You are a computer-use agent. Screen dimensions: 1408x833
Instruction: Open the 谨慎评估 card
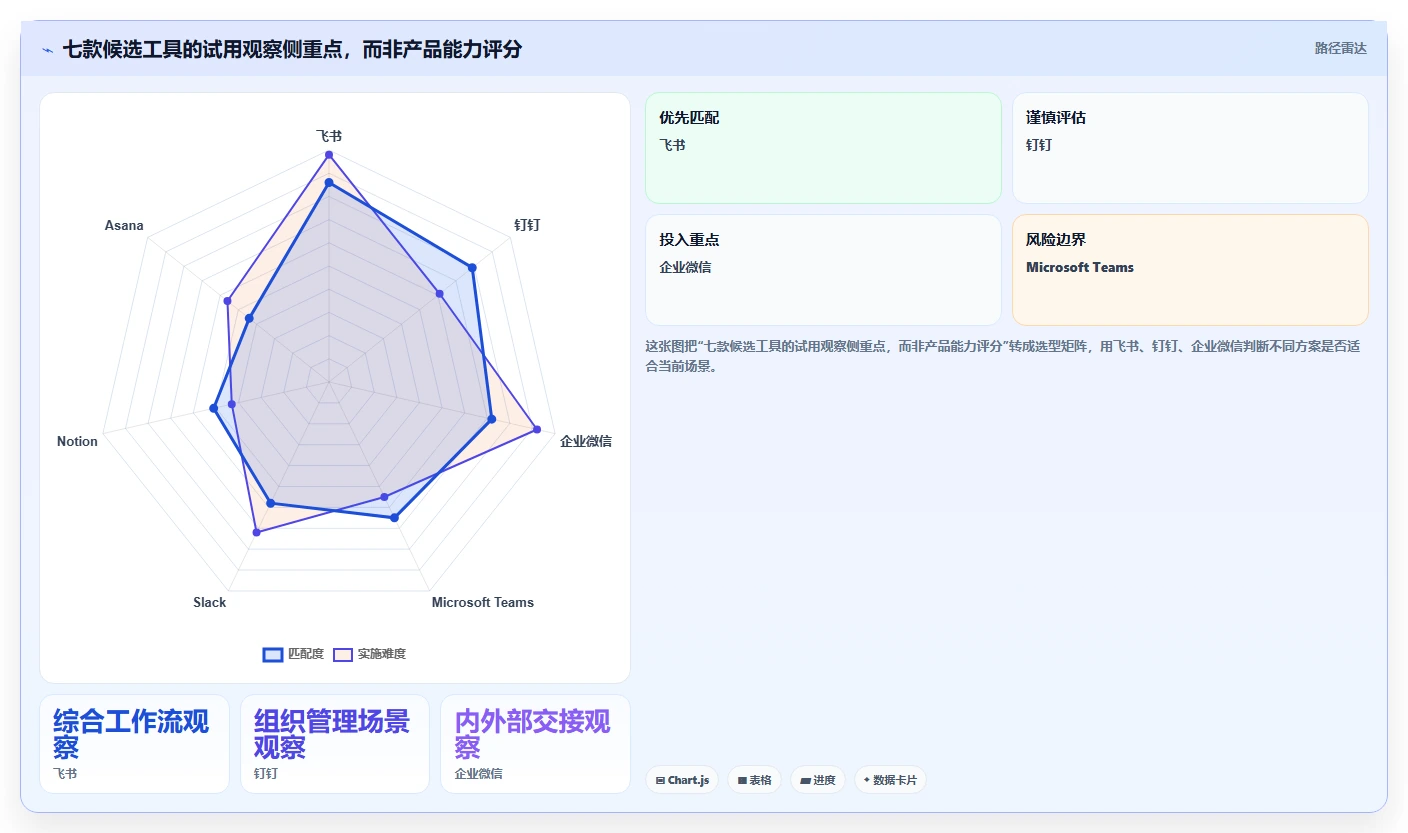[x=1190, y=148]
